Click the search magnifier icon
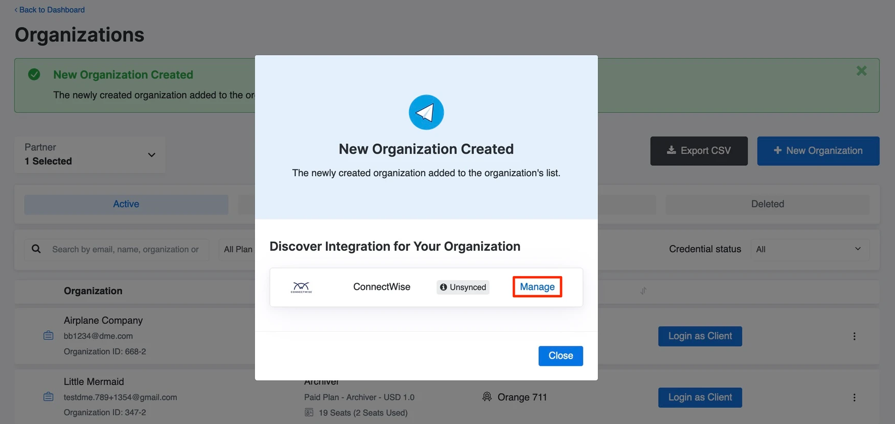The height and width of the screenshot is (424, 895). 36,249
